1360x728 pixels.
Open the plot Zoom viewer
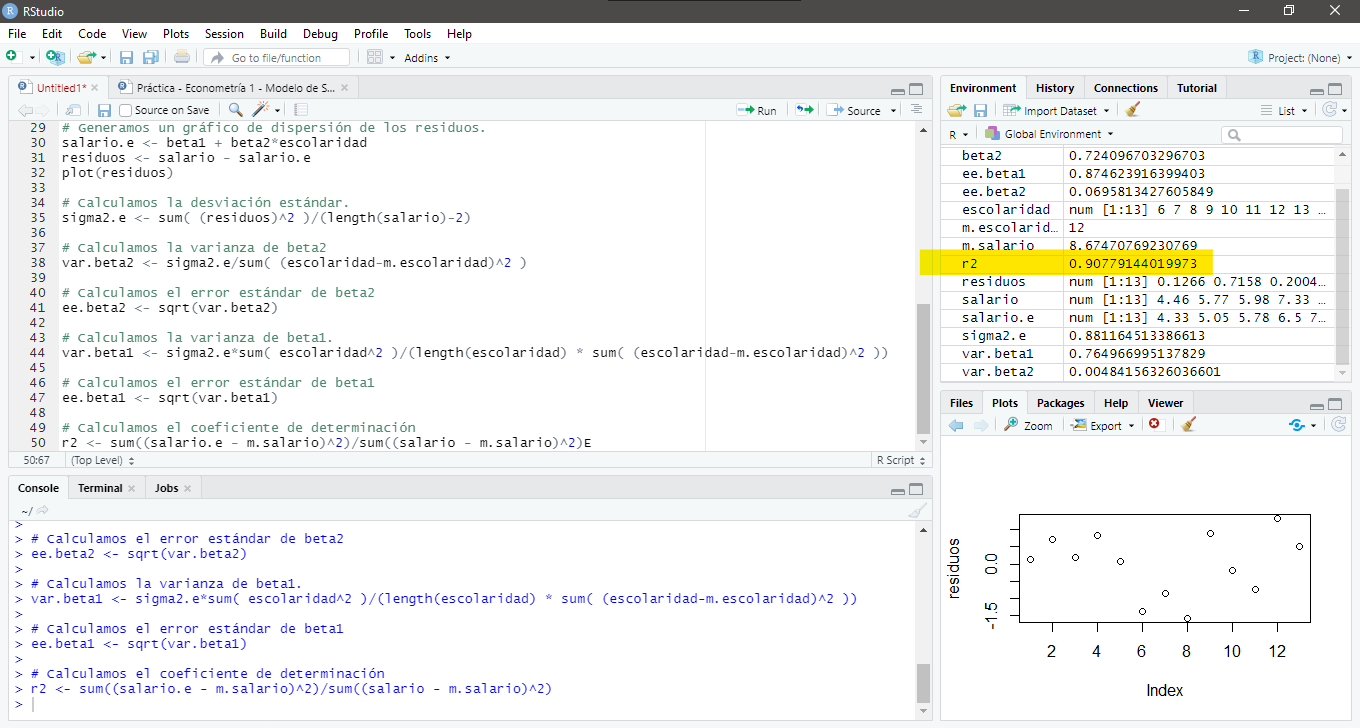pos(1028,425)
